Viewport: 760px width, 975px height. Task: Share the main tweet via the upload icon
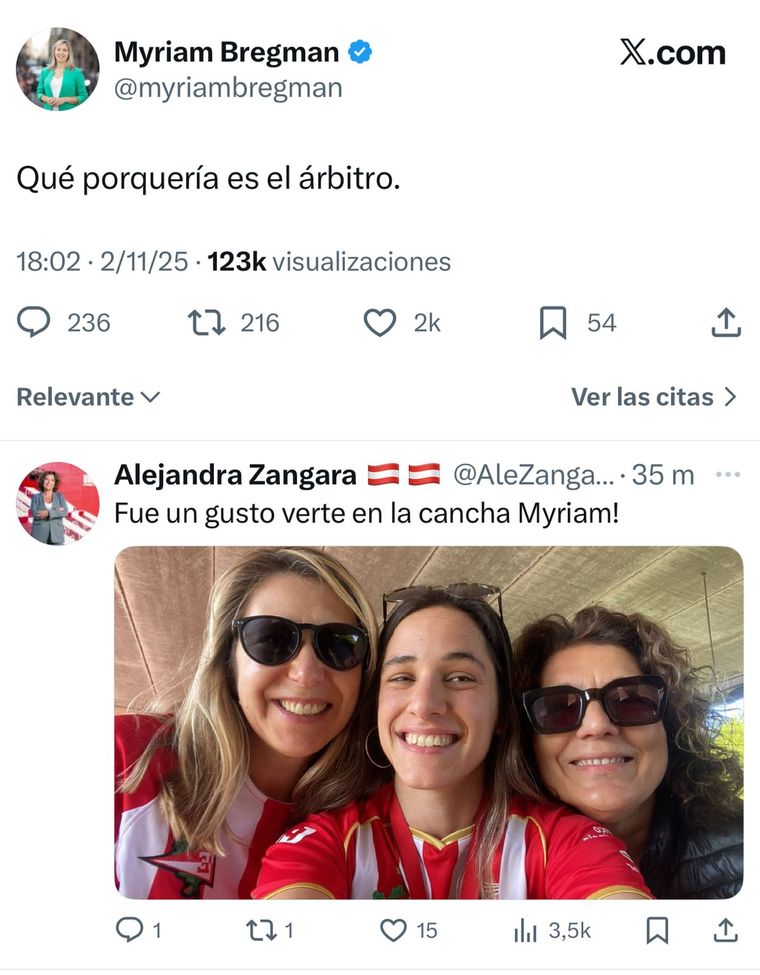[x=726, y=322]
